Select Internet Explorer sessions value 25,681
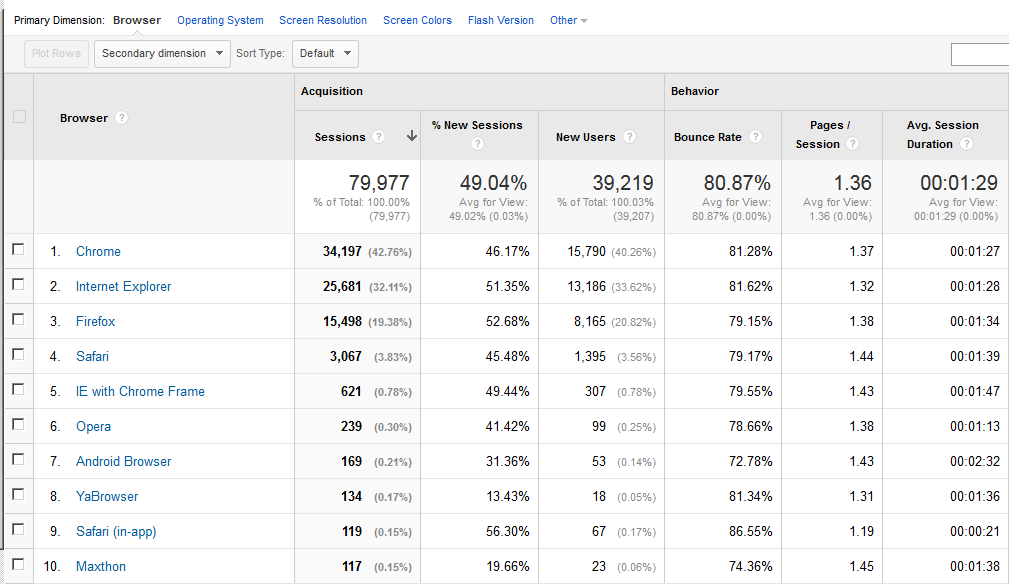This screenshot has width=1009, height=584. [342, 286]
